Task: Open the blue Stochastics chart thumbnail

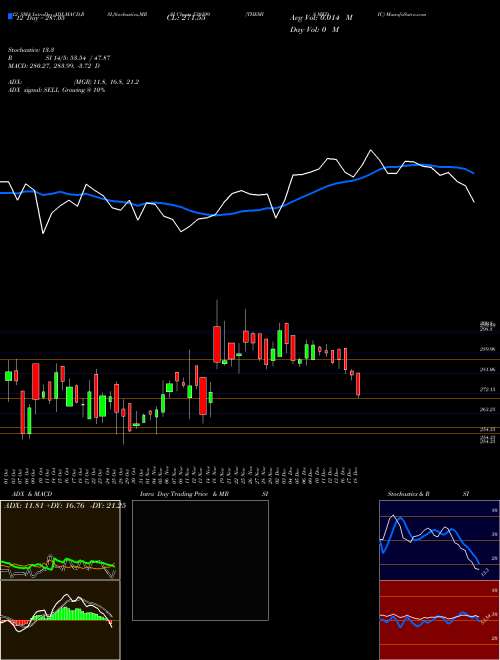Action: pyautogui.click(x=439, y=540)
